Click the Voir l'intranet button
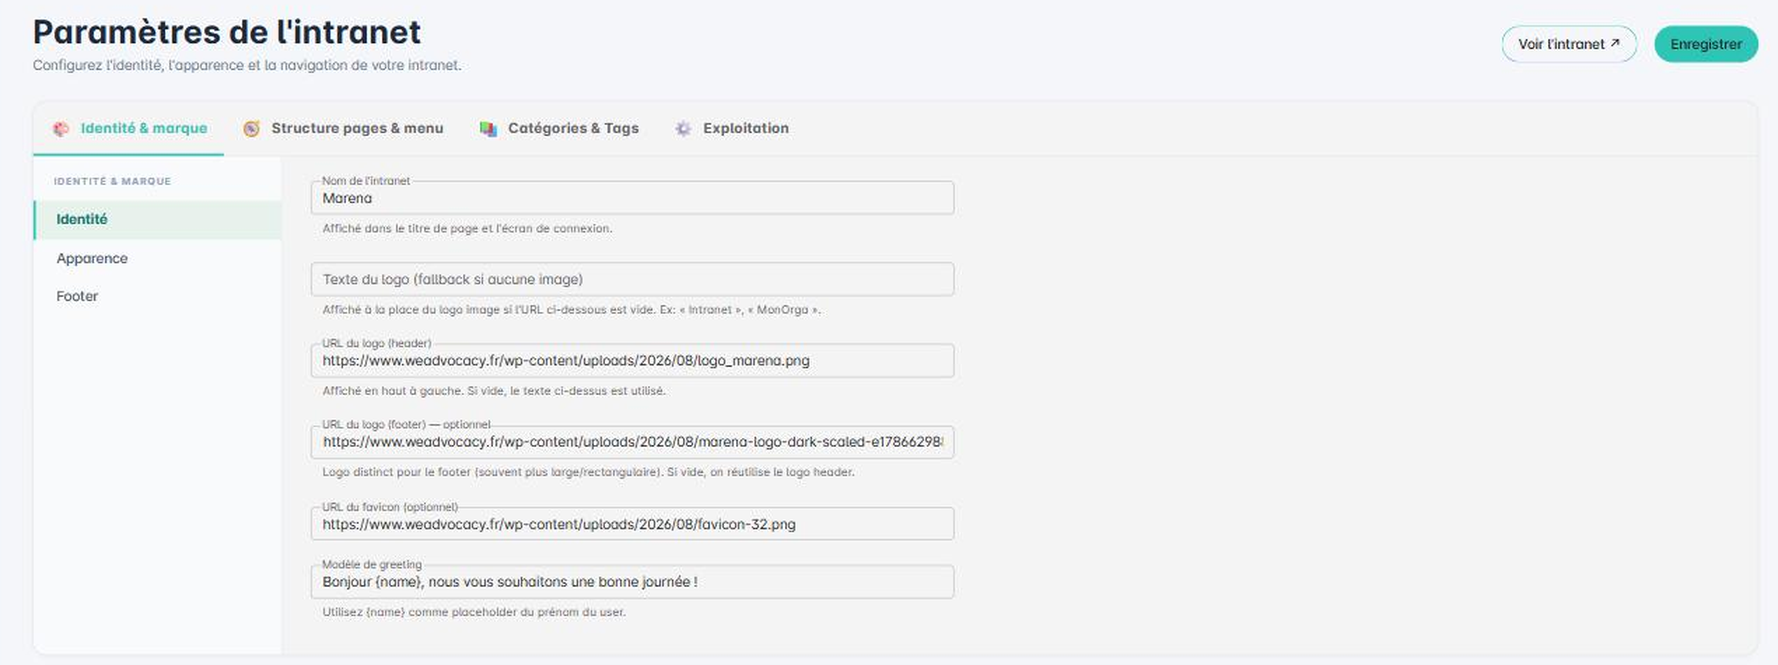Image resolution: width=1778 pixels, height=665 pixels. pos(1569,44)
